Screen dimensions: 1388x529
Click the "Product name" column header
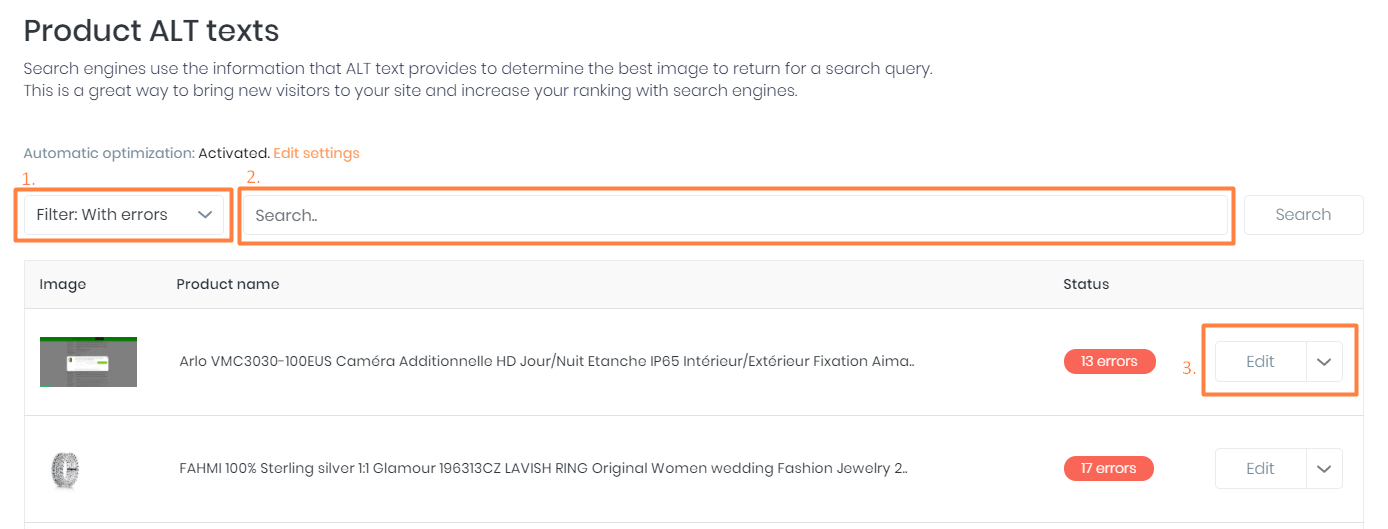click(227, 284)
